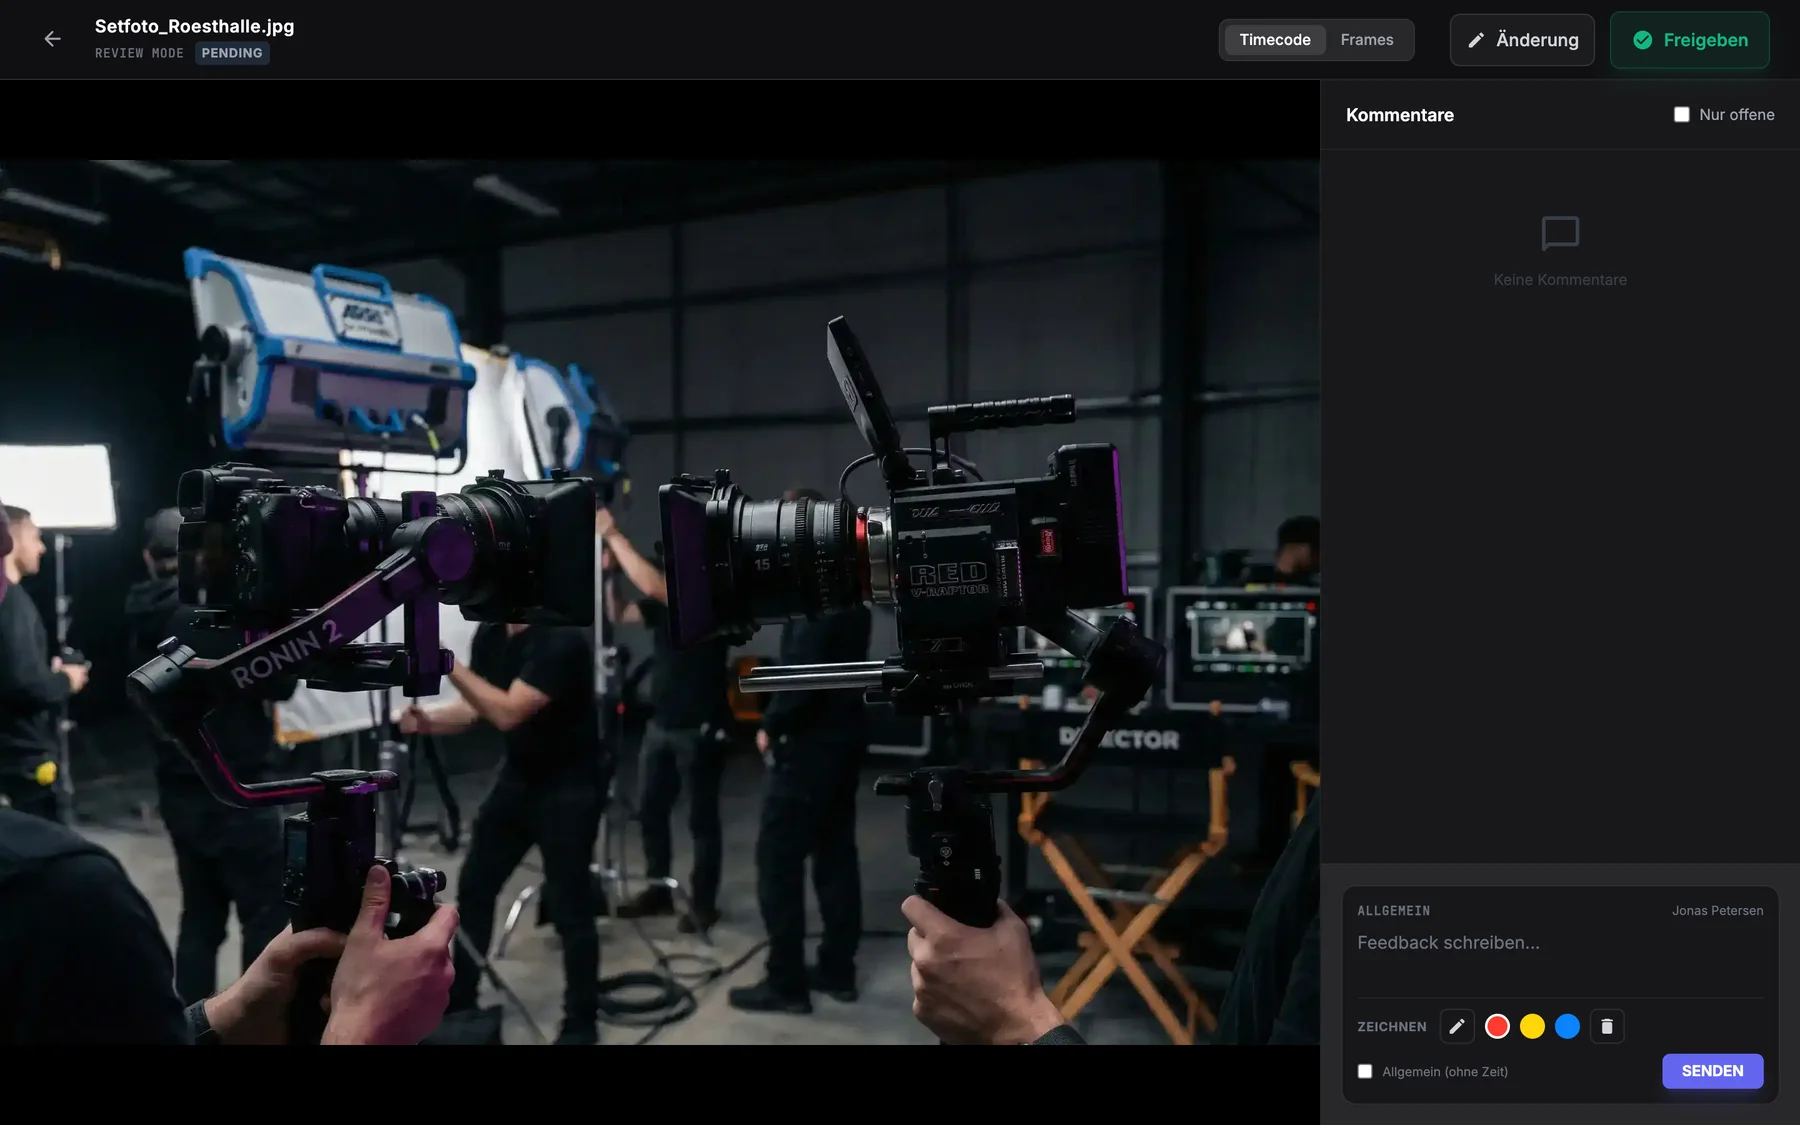Click the Kommentare panel heading
This screenshot has width=1800, height=1125.
(x=1400, y=115)
